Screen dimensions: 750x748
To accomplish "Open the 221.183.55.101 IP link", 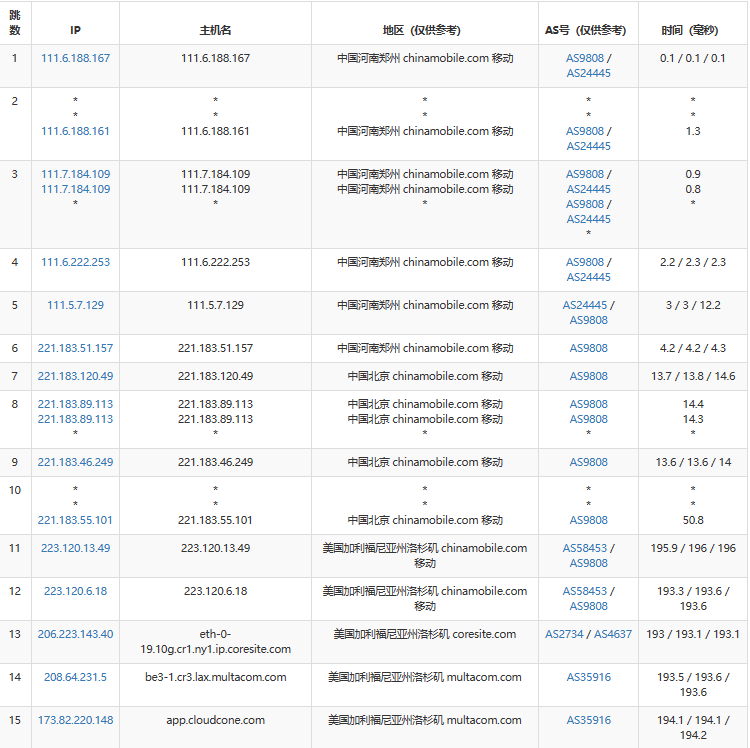I will [x=76, y=520].
